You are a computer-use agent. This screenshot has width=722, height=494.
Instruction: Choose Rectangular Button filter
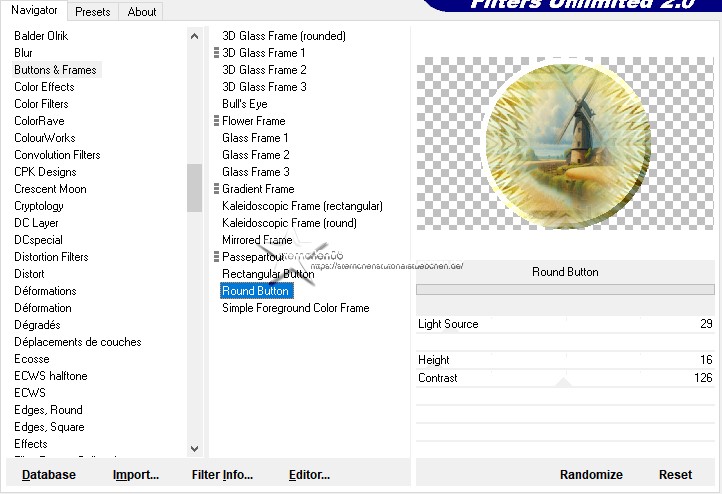click(268, 274)
